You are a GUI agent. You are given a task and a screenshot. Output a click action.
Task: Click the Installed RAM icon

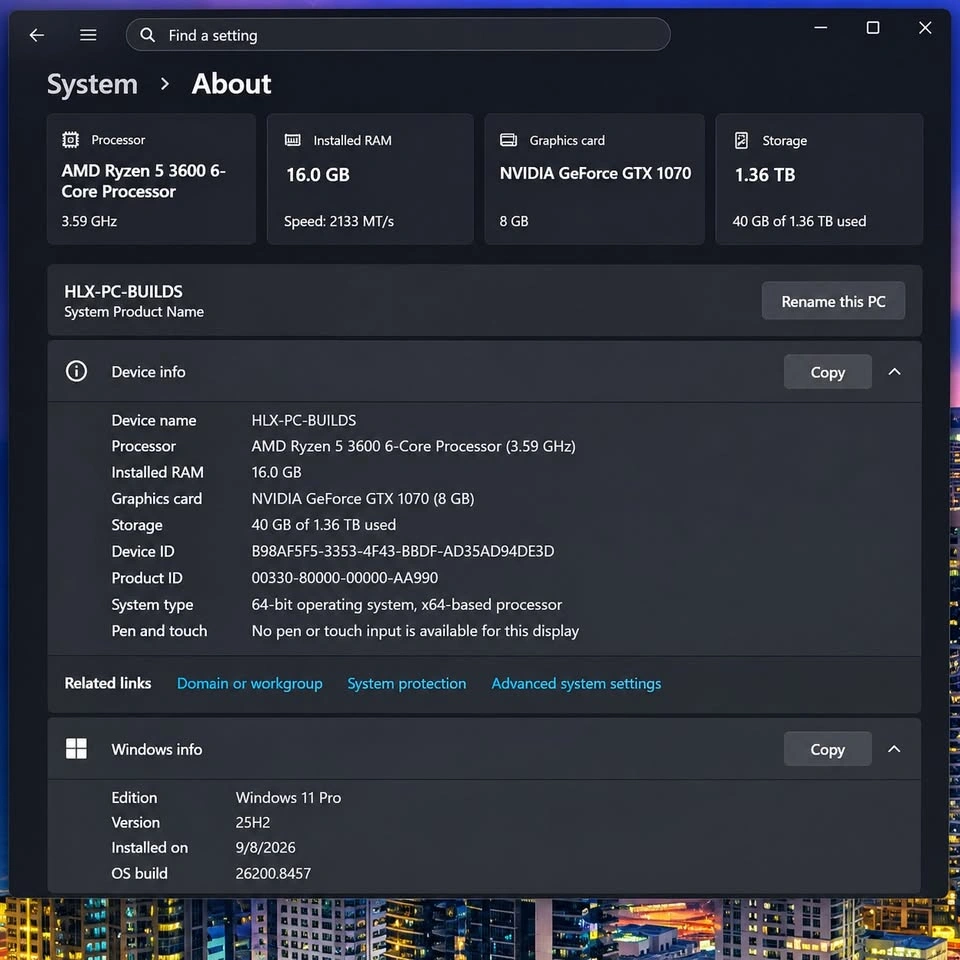click(293, 140)
